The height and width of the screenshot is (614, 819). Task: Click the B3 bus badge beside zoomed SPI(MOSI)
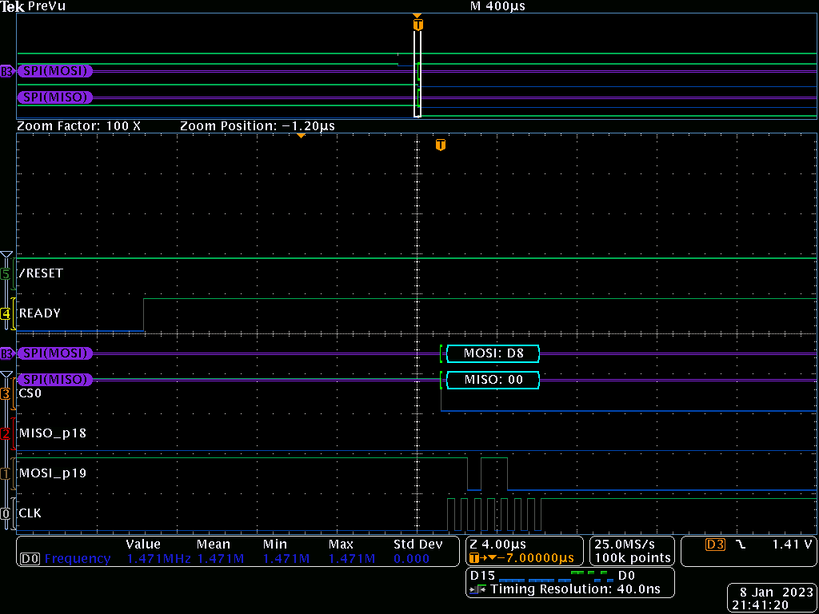[x=6, y=353]
